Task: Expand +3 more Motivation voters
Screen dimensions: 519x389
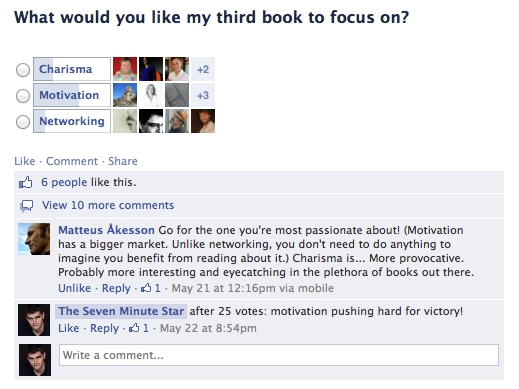Action: pos(203,95)
